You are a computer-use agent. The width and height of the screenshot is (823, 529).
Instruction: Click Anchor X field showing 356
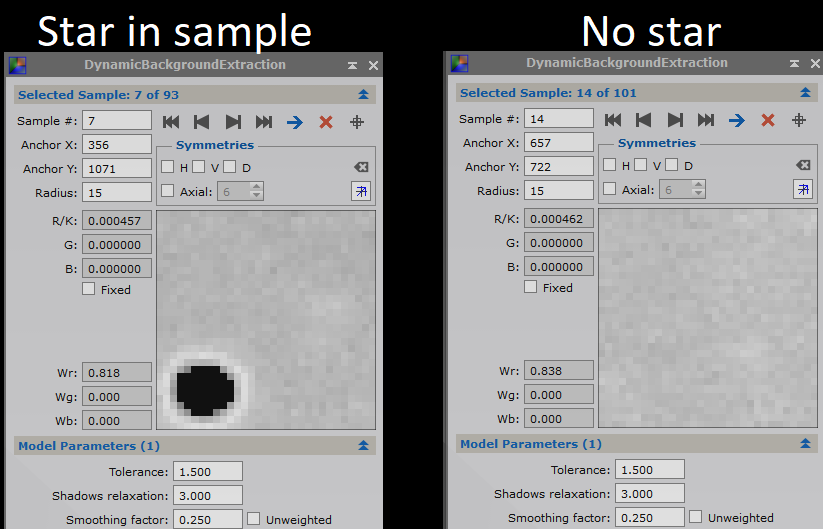click(x=117, y=145)
